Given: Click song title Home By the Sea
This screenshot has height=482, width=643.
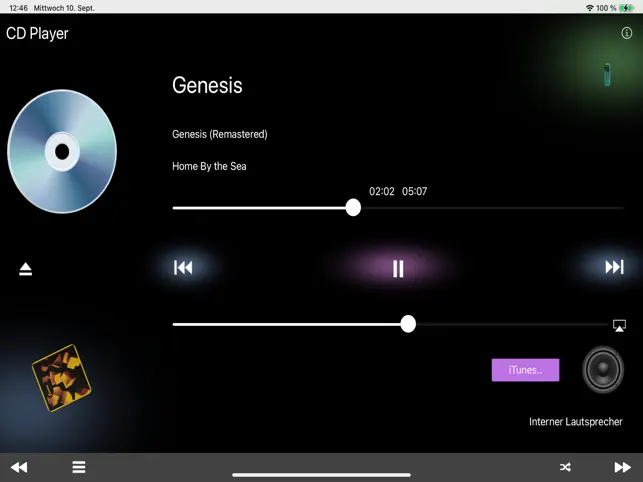Looking at the screenshot, I should (209, 166).
